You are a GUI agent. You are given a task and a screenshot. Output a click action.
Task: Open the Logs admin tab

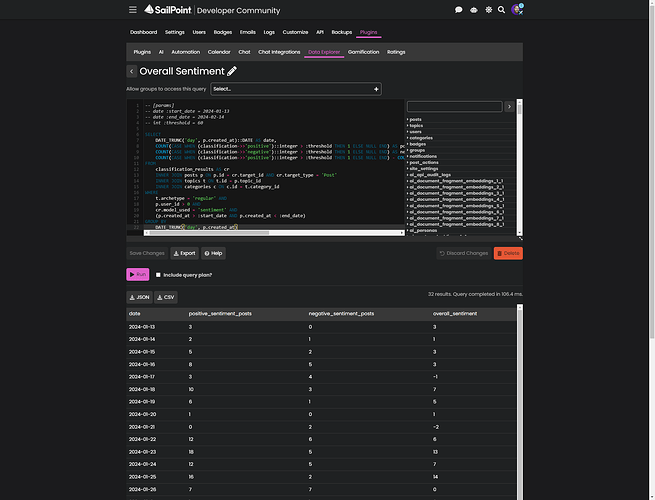tap(269, 32)
